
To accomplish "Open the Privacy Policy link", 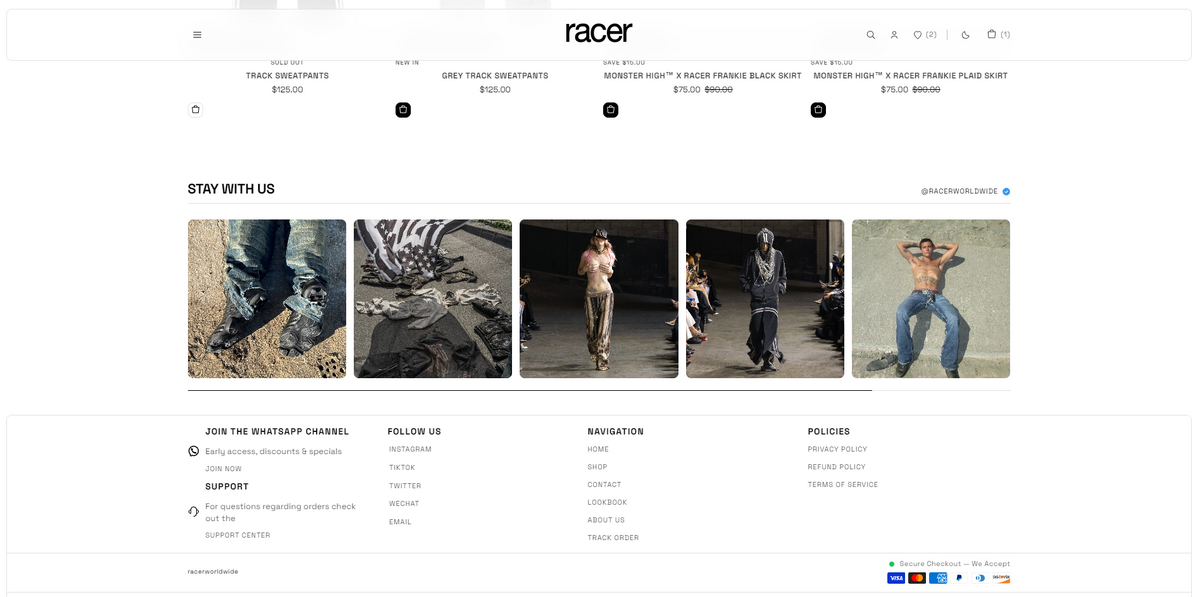I will (837, 449).
